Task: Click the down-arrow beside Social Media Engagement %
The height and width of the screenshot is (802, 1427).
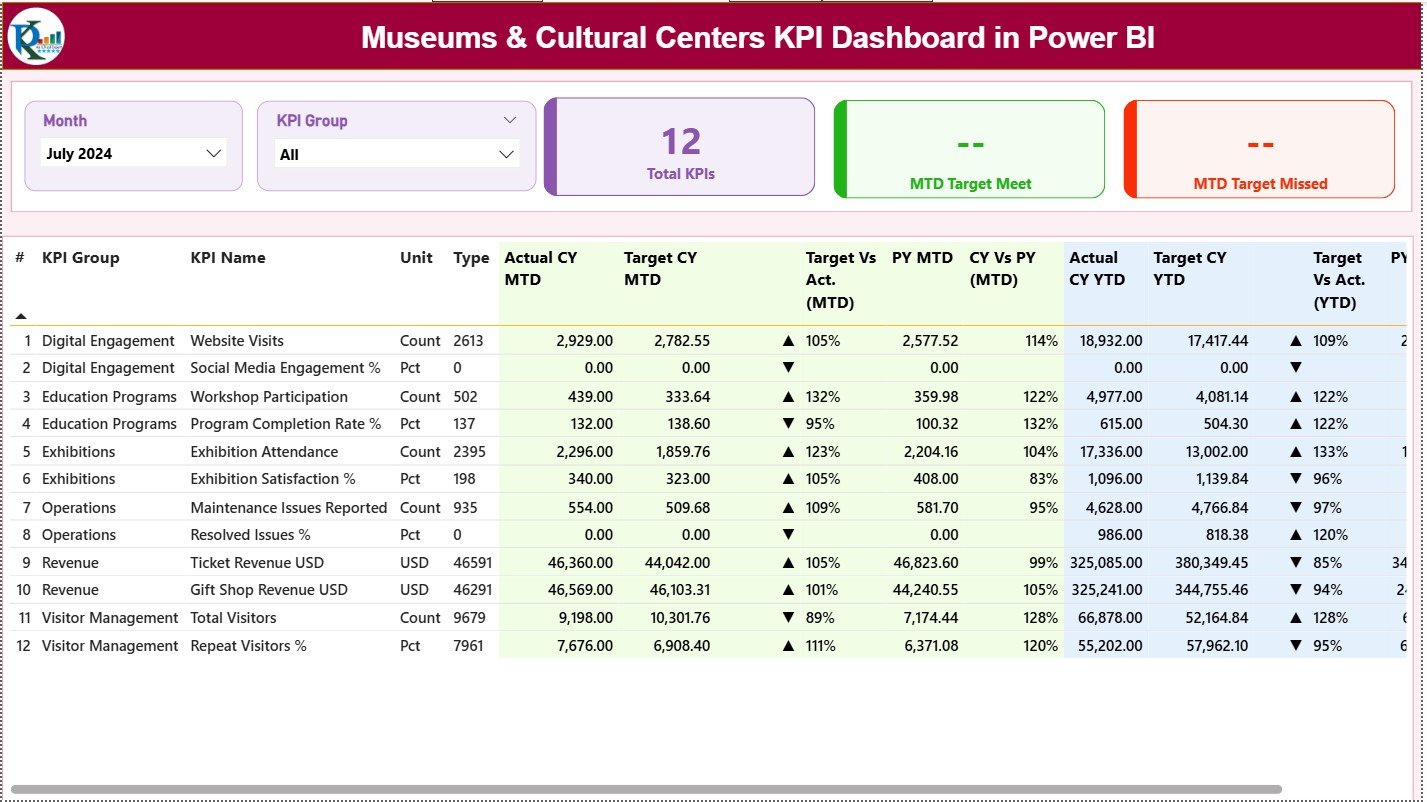Action: 789,368
